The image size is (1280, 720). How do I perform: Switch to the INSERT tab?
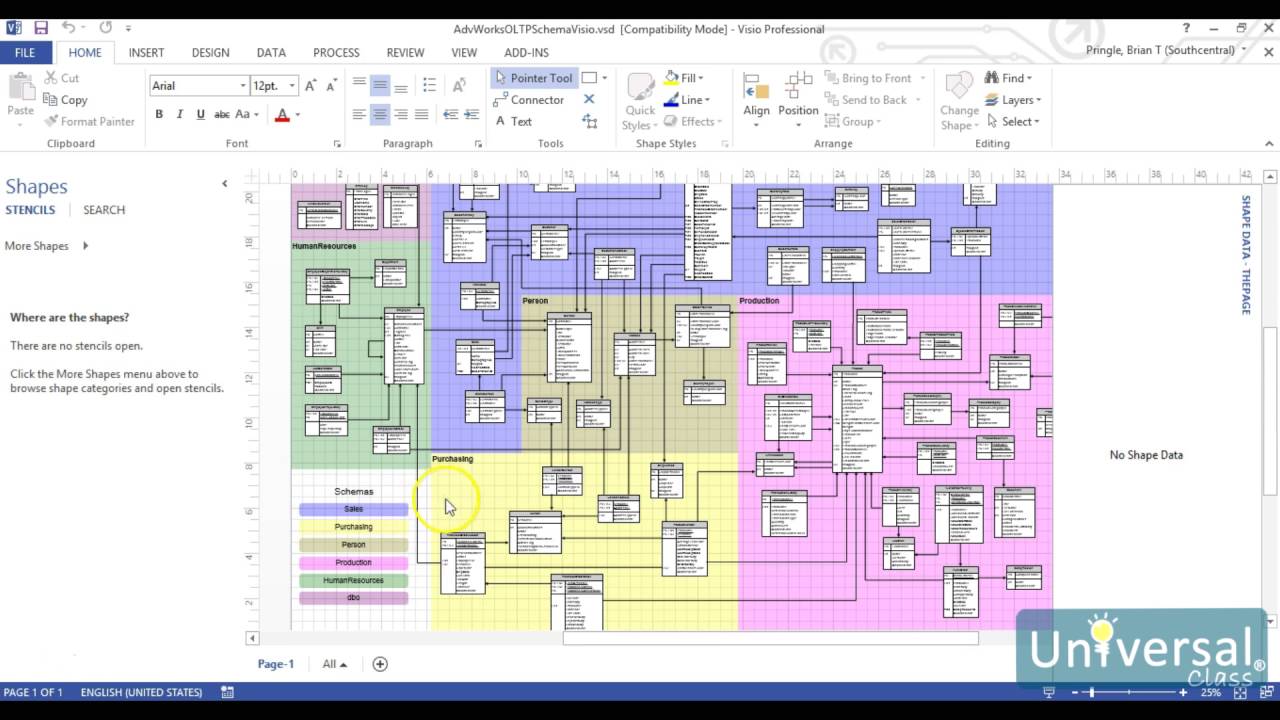pyautogui.click(x=146, y=53)
